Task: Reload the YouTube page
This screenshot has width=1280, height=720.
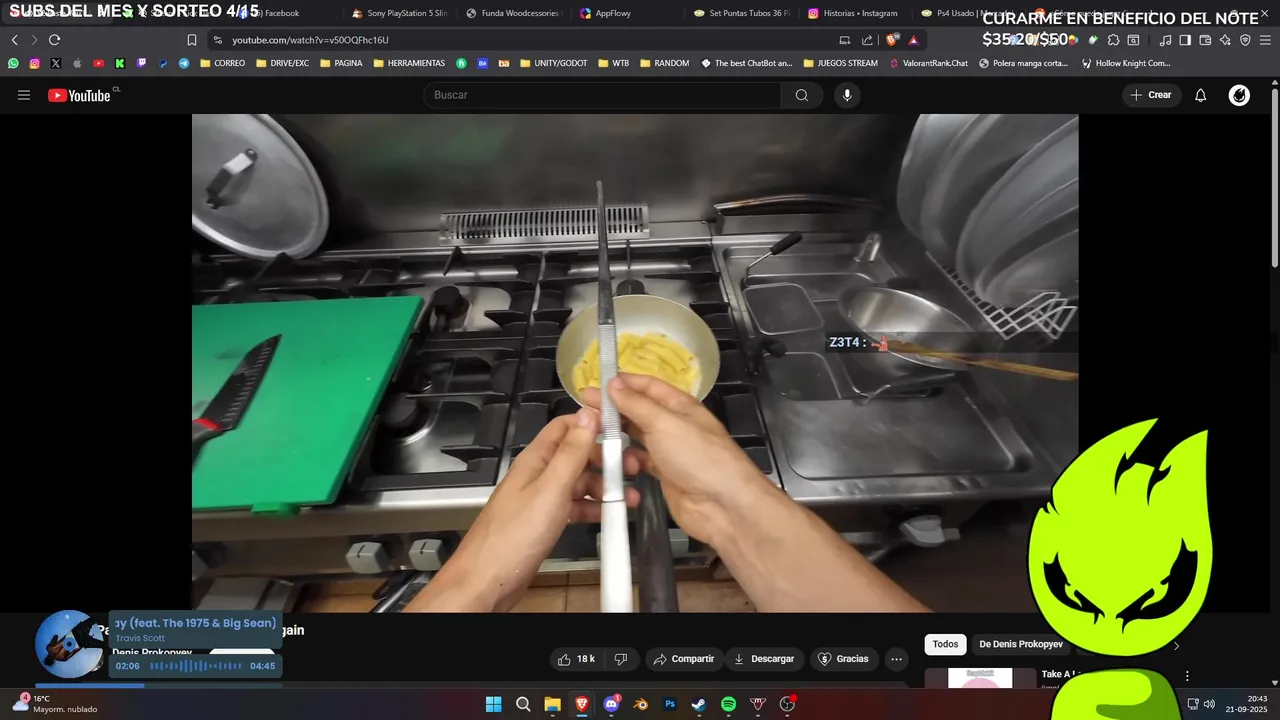Action: [x=54, y=40]
